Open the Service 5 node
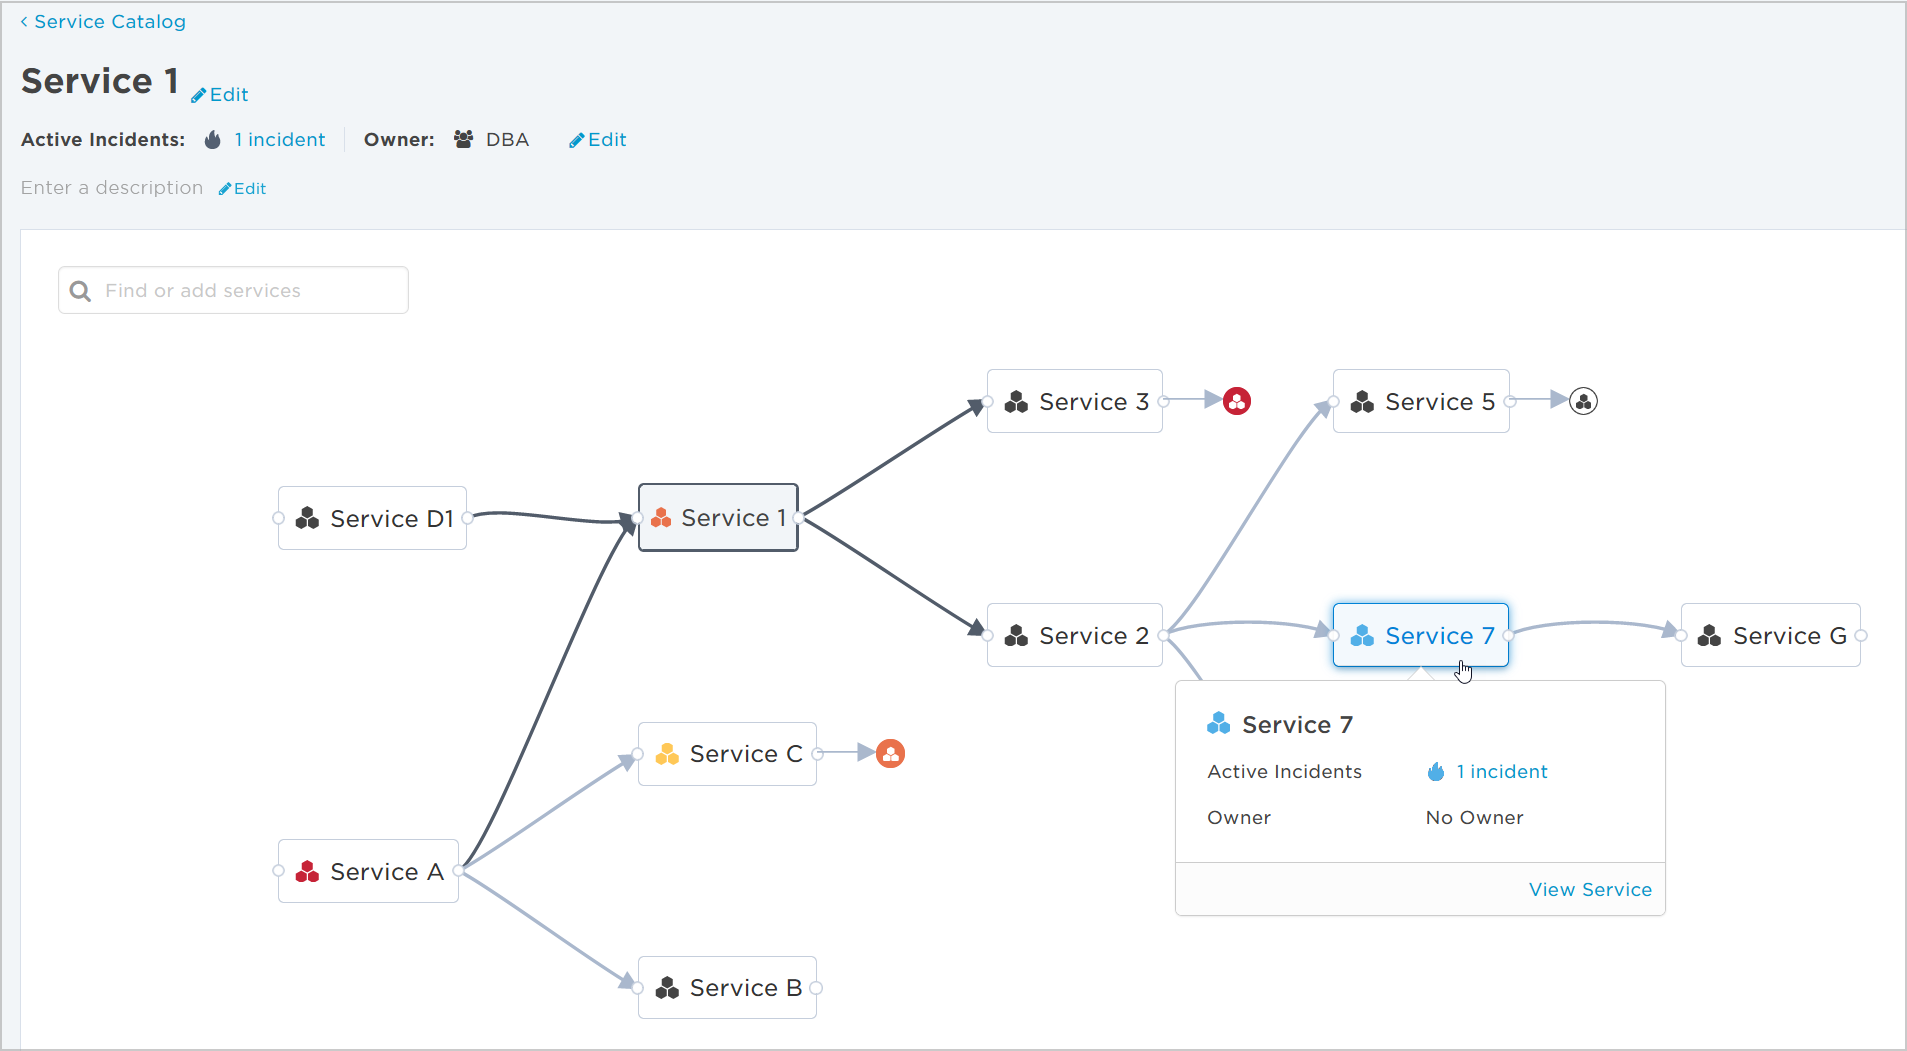Screen dimensions: 1907x1051 point(1421,401)
